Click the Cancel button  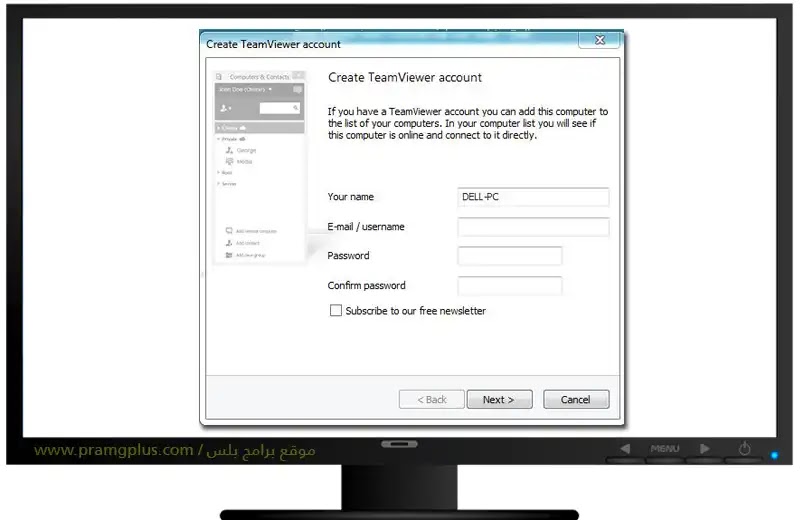tap(576, 400)
